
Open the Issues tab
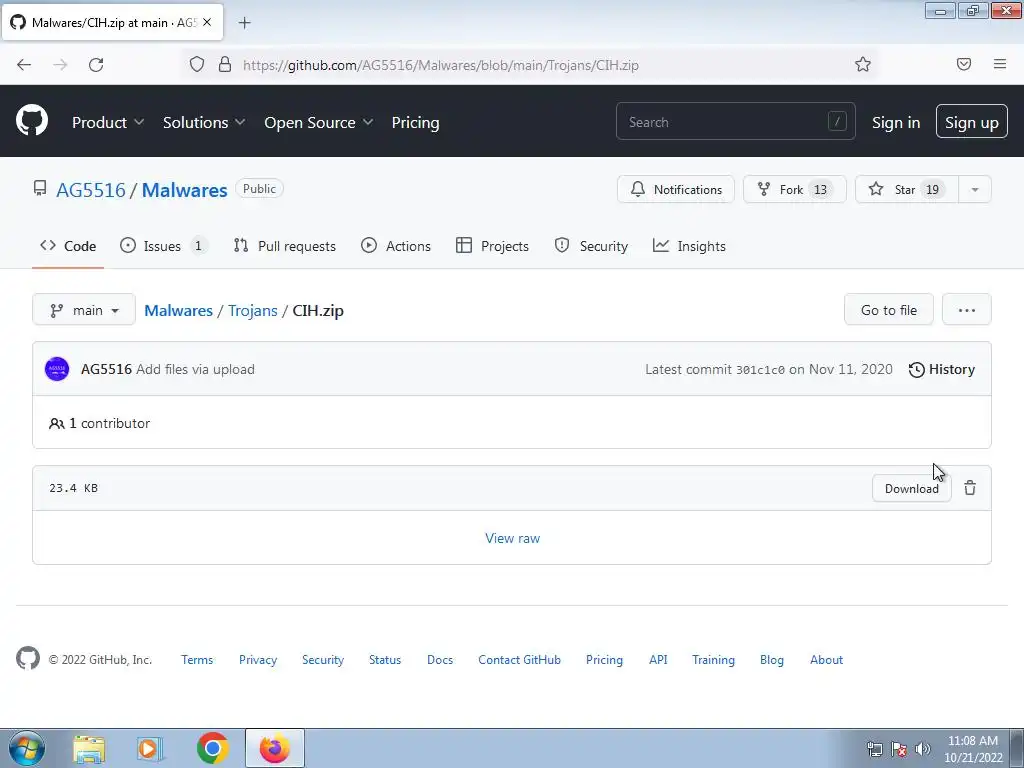163,246
